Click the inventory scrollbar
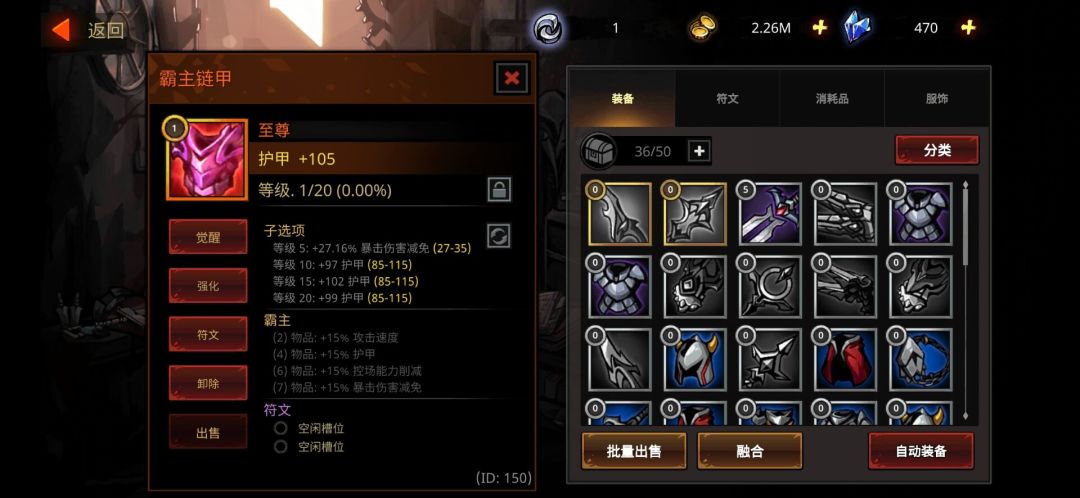Screen dimensions: 1080x498 click(965, 301)
